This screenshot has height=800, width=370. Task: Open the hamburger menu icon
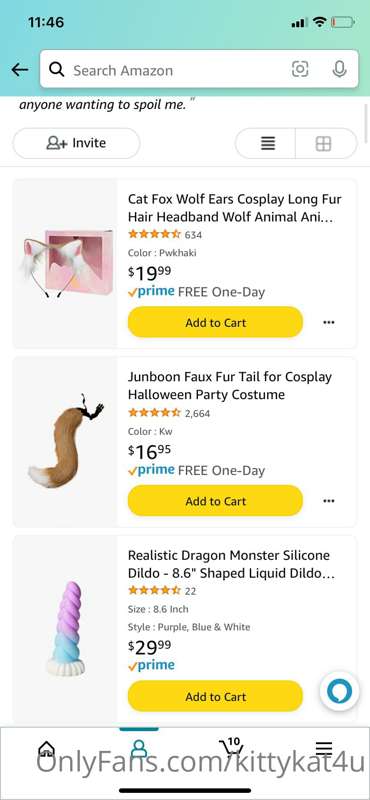pos(324,748)
